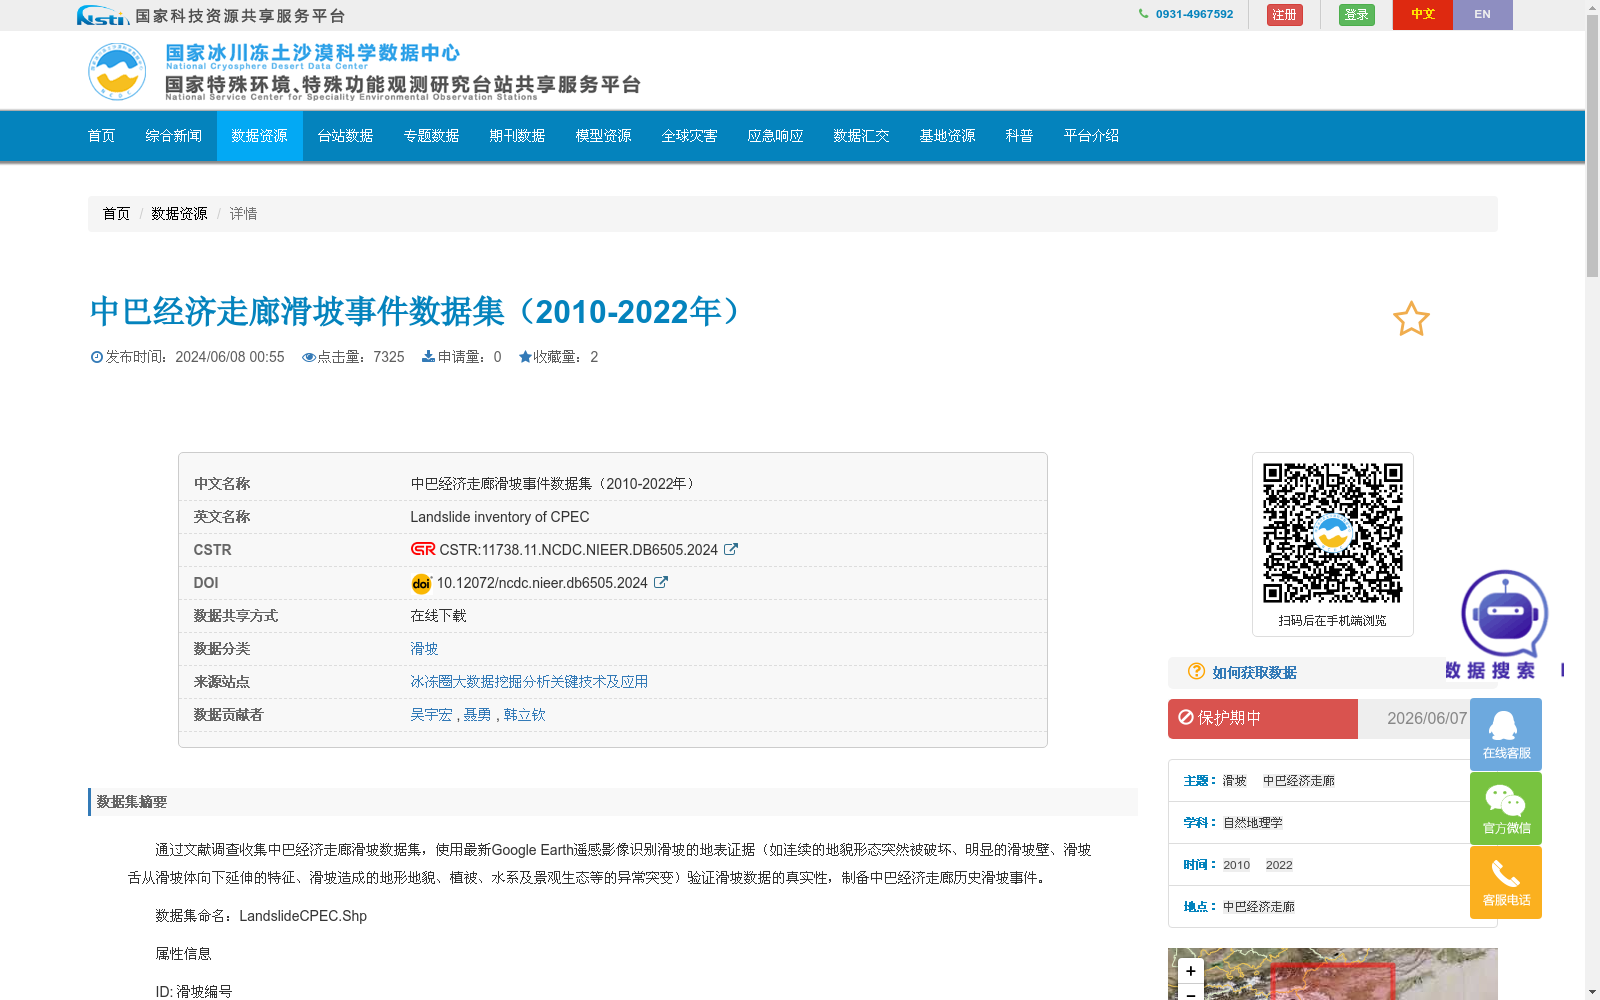Open 客服电话 service phone button
The height and width of the screenshot is (1000, 1600).
click(x=1506, y=882)
